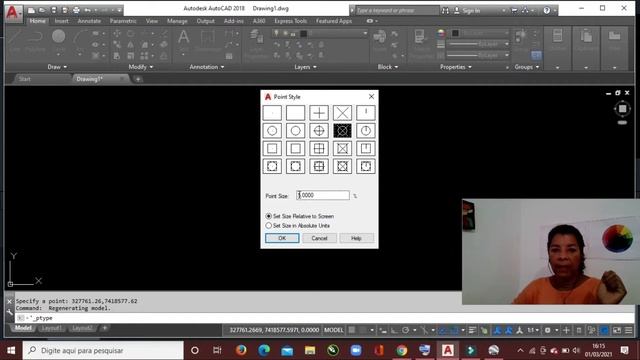
Task: Select the square with X point style
Action: pyautogui.click(x=342, y=148)
